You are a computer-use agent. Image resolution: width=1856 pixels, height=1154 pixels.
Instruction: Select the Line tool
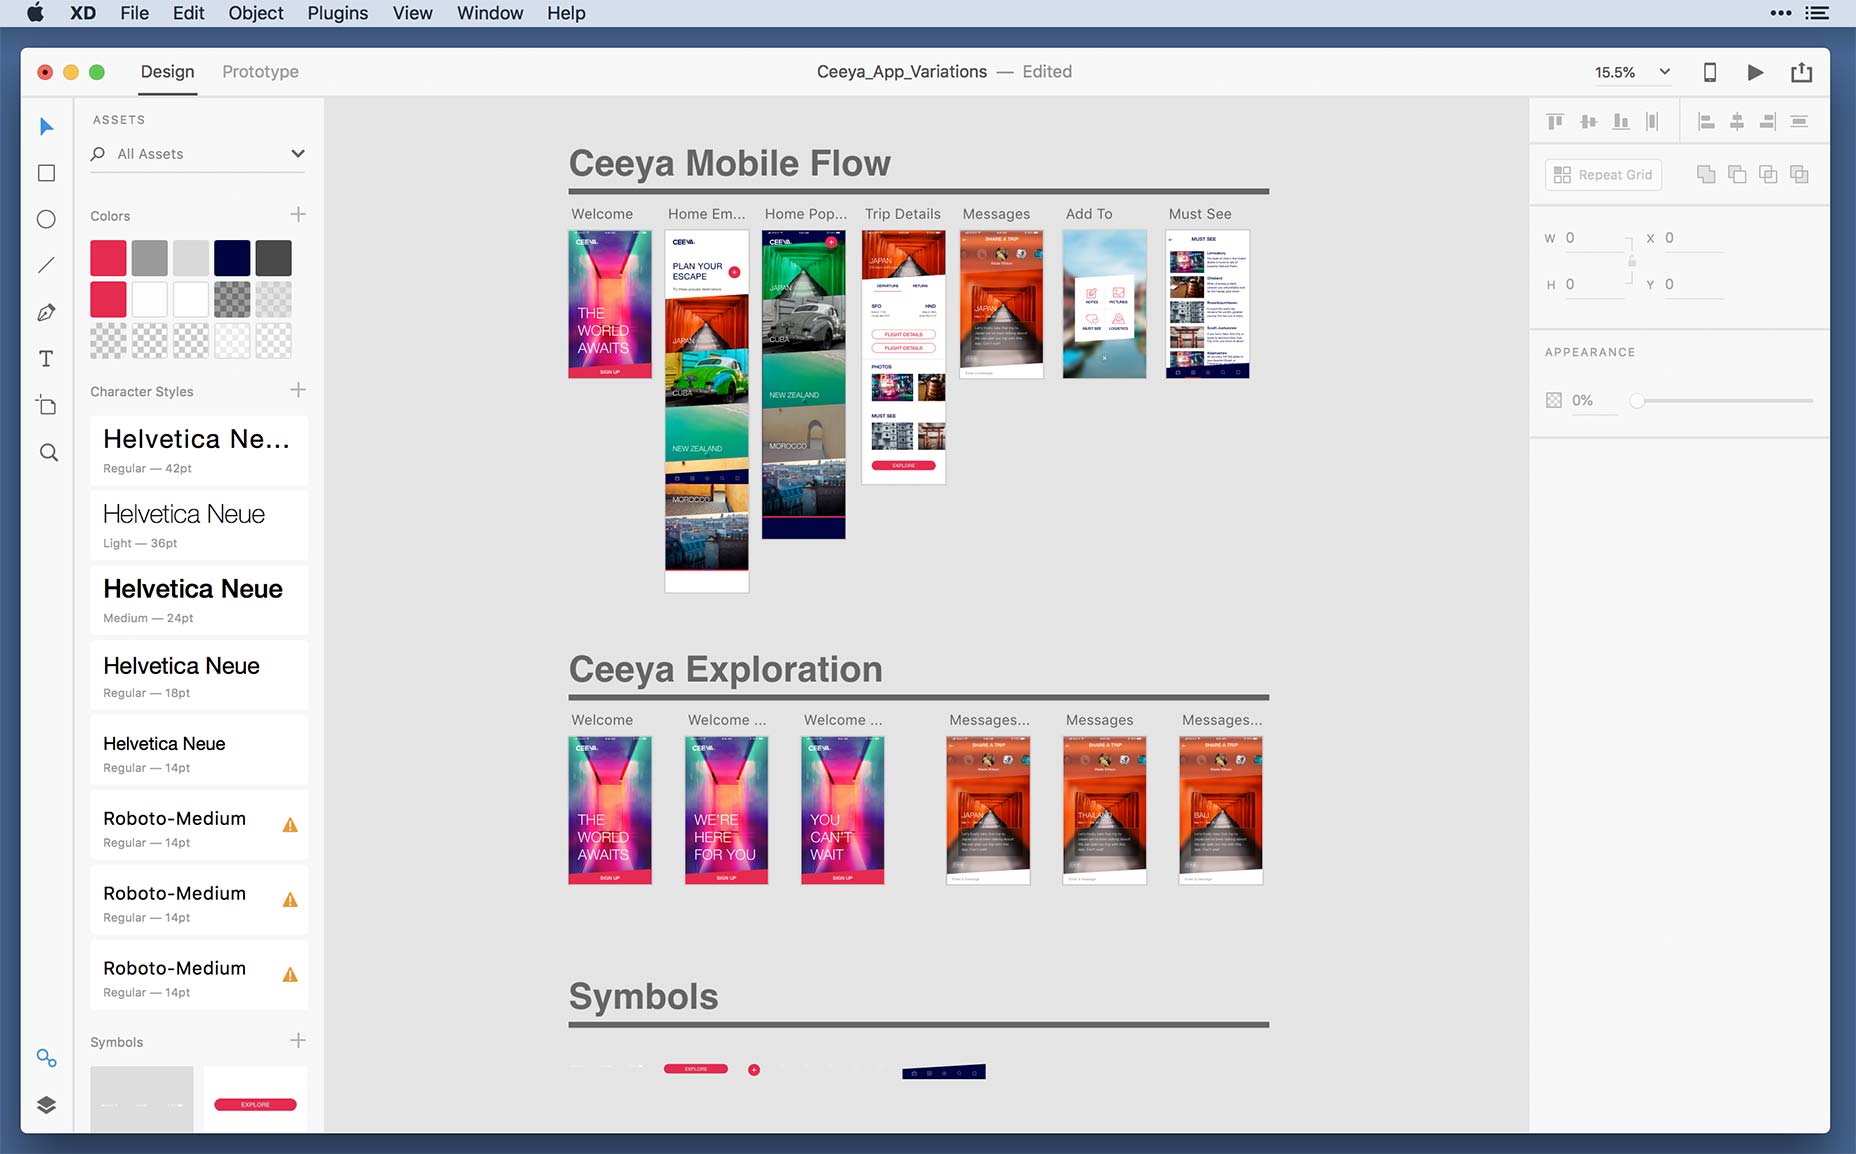coord(46,265)
